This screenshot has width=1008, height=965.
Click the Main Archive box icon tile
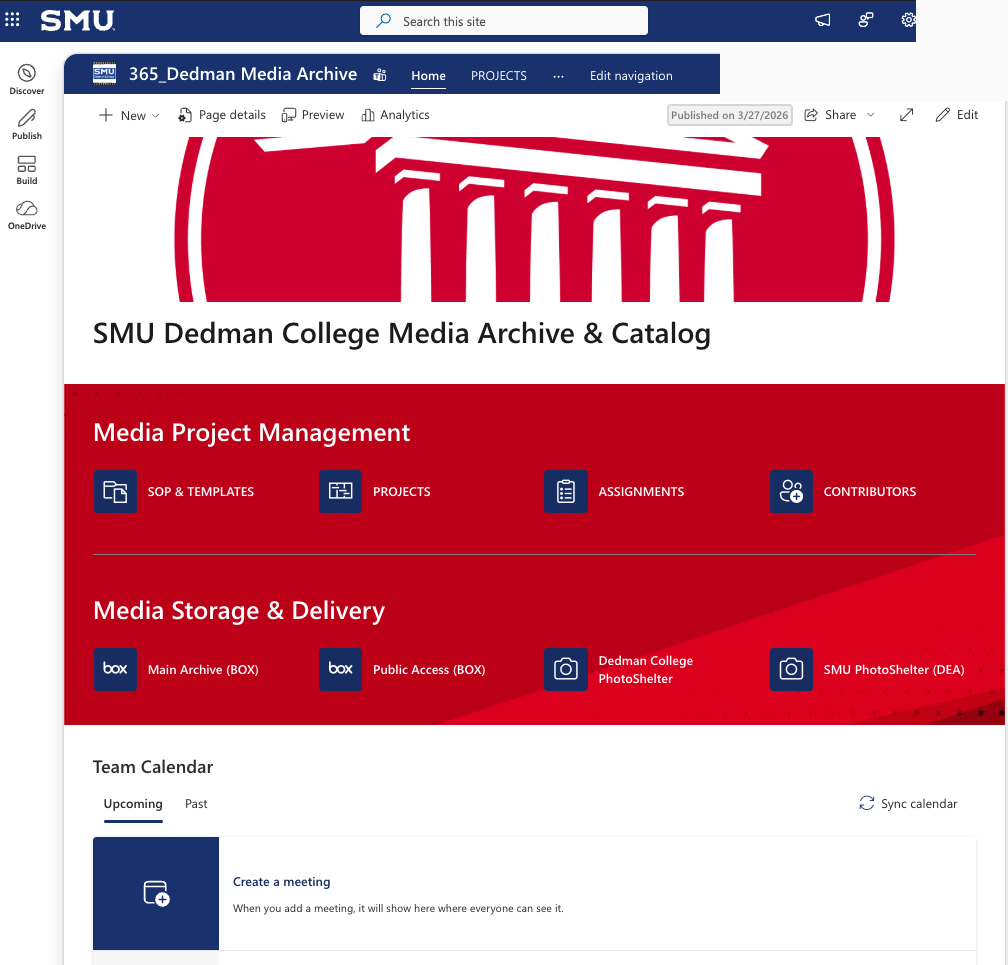[115, 669]
